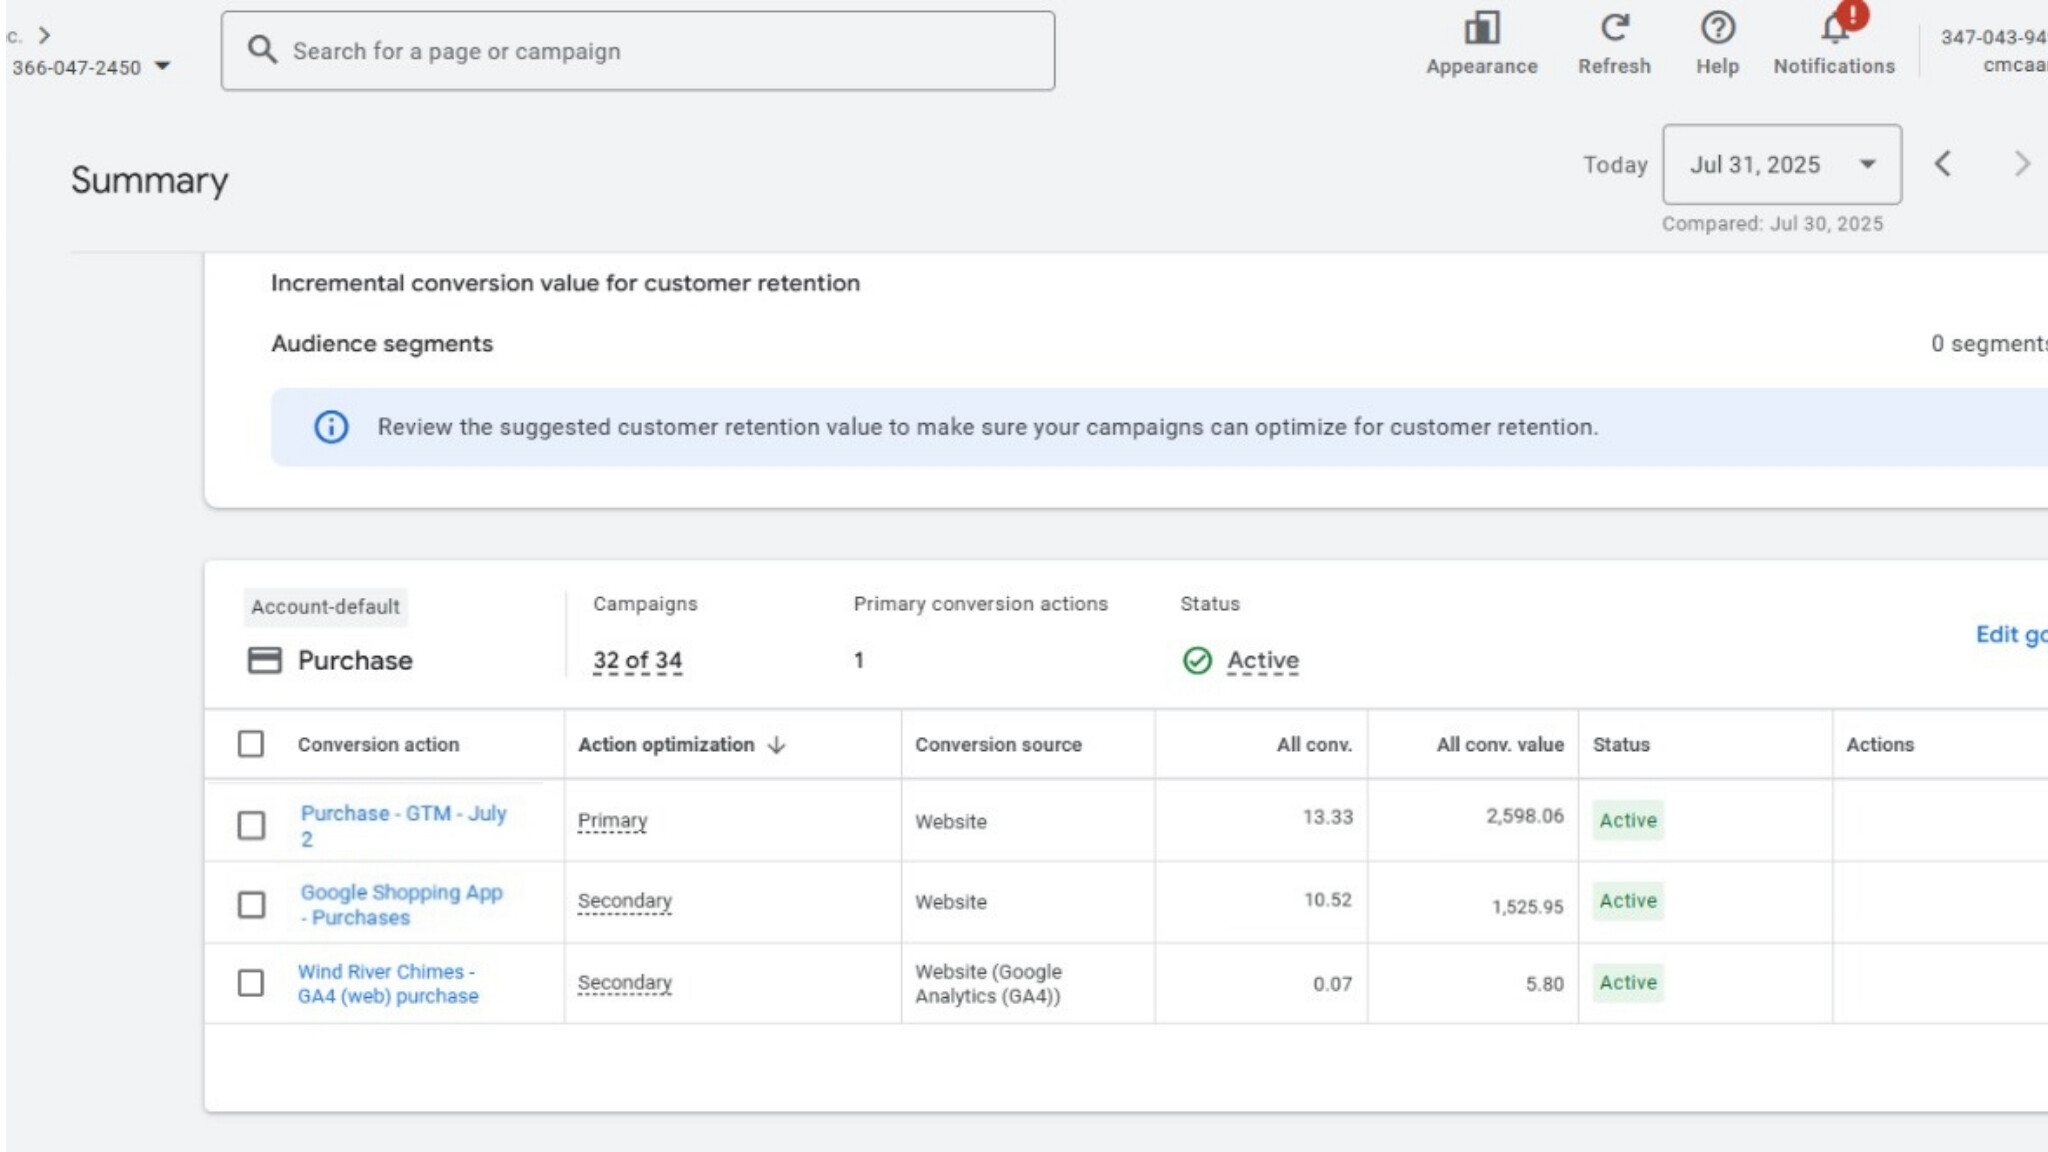
Task: Sort by the All conv. value column header
Action: coord(1499,745)
